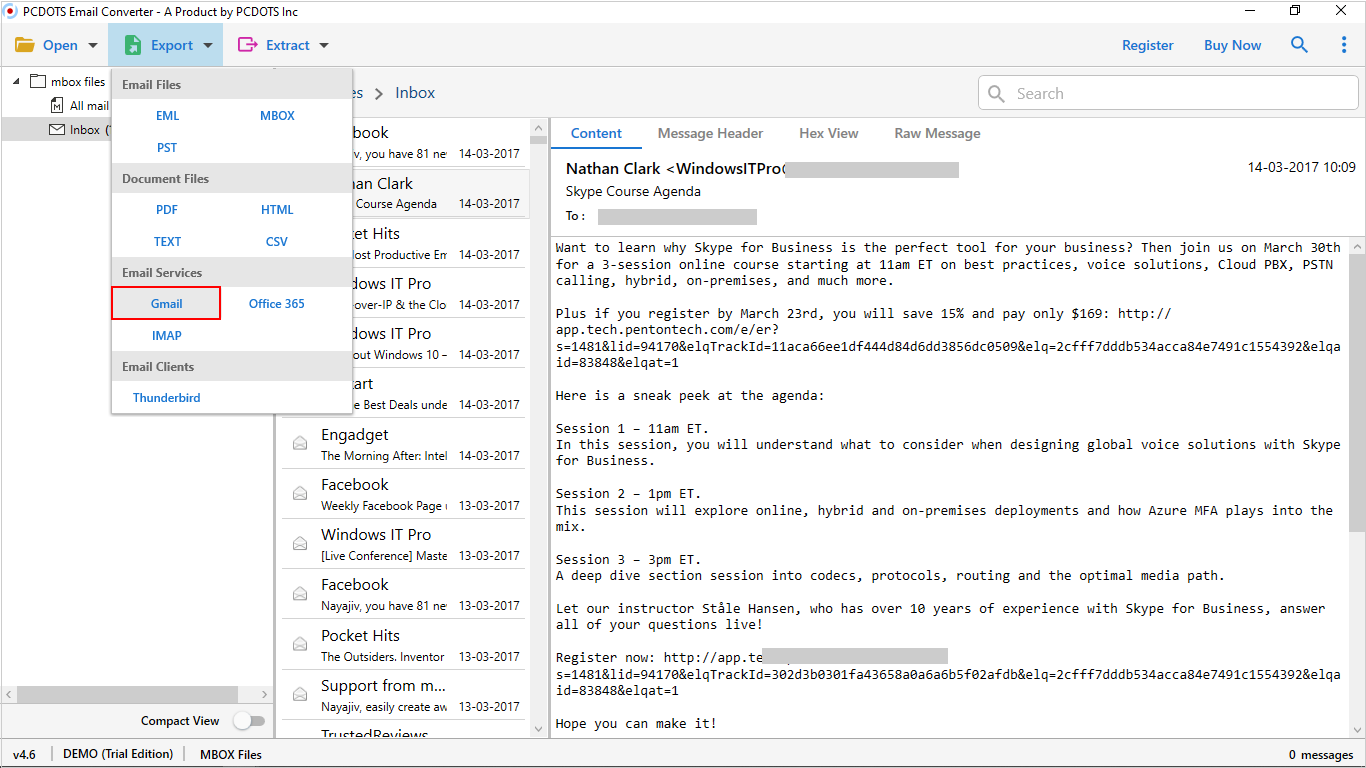Collapse the Export dropdown arrow
1366x768 pixels.
(208, 45)
